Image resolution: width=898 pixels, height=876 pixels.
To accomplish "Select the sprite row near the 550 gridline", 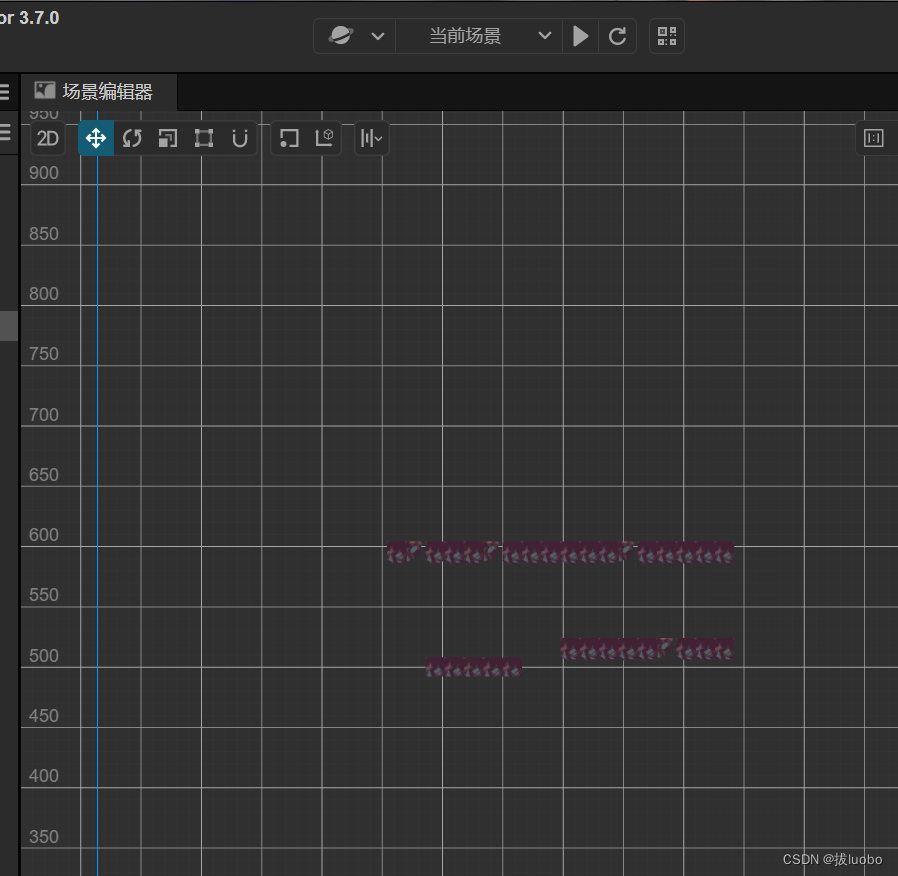I will tap(558, 553).
